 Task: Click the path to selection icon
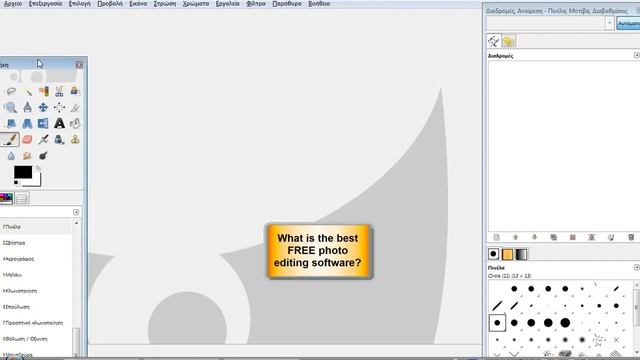point(573,237)
